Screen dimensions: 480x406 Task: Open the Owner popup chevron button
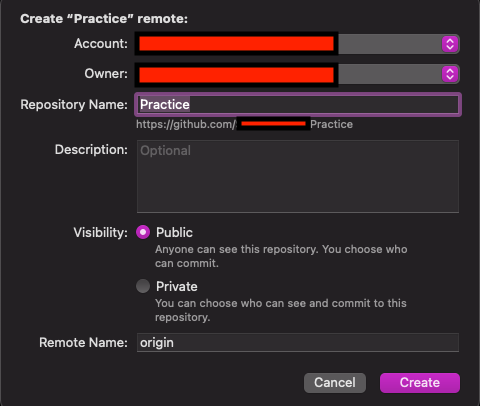pos(450,74)
